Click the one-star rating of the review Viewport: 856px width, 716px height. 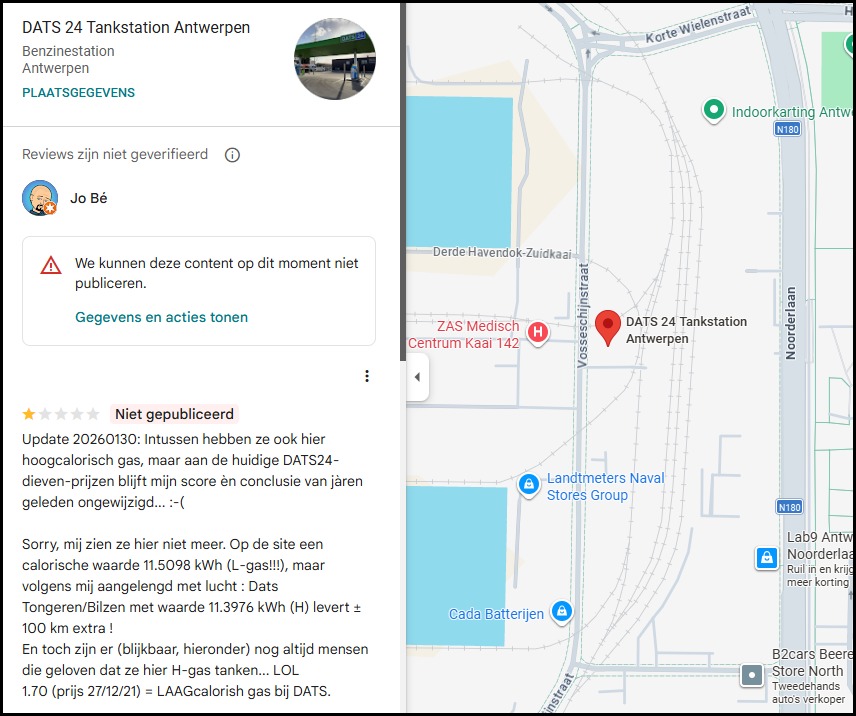pyautogui.click(x=61, y=414)
